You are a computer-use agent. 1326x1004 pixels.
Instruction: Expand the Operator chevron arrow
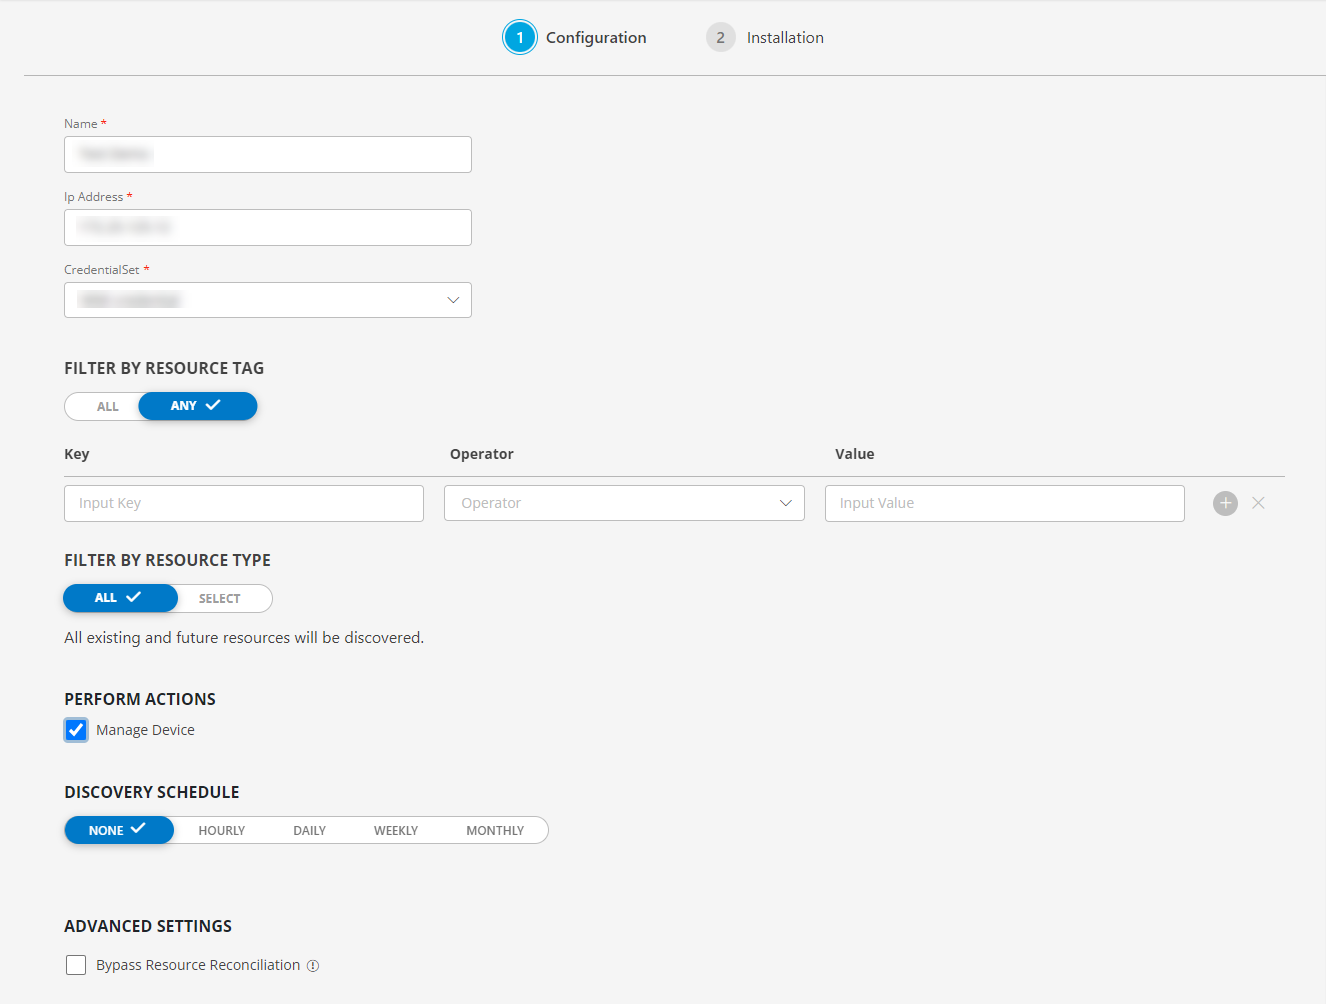click(x=786, y=503)
